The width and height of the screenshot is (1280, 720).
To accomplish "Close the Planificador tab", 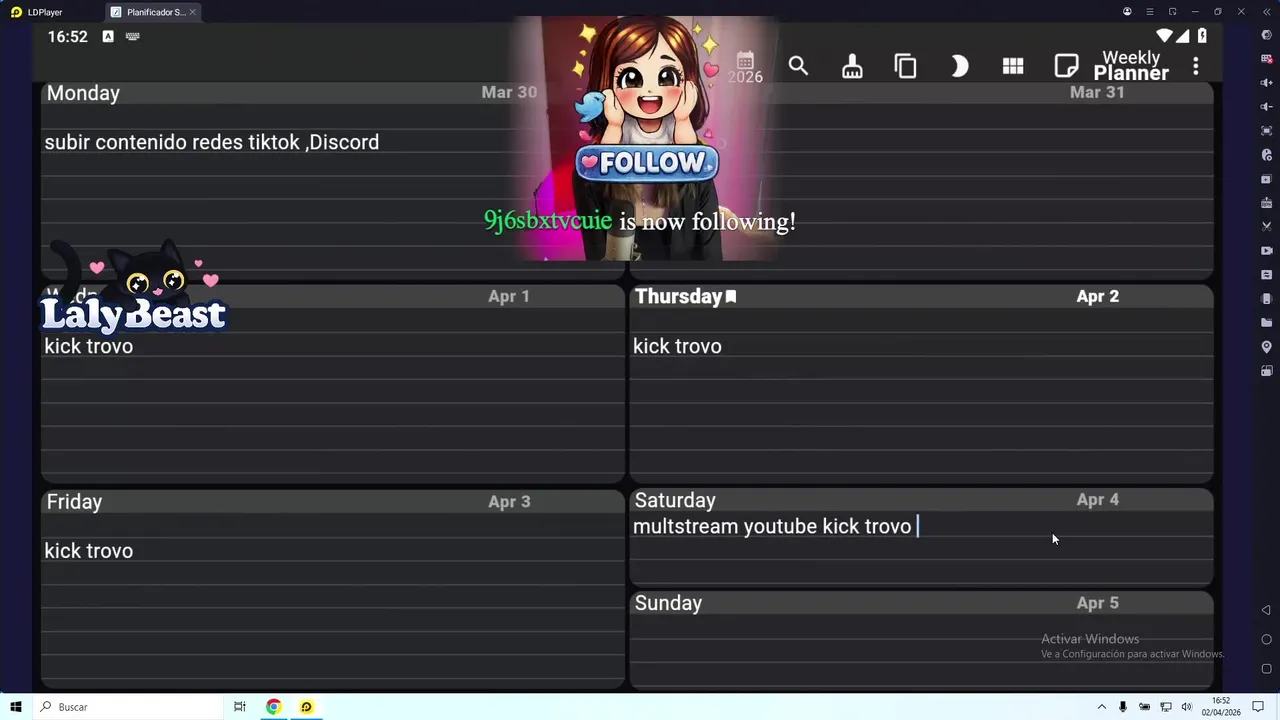I will (x=192, y=12).
